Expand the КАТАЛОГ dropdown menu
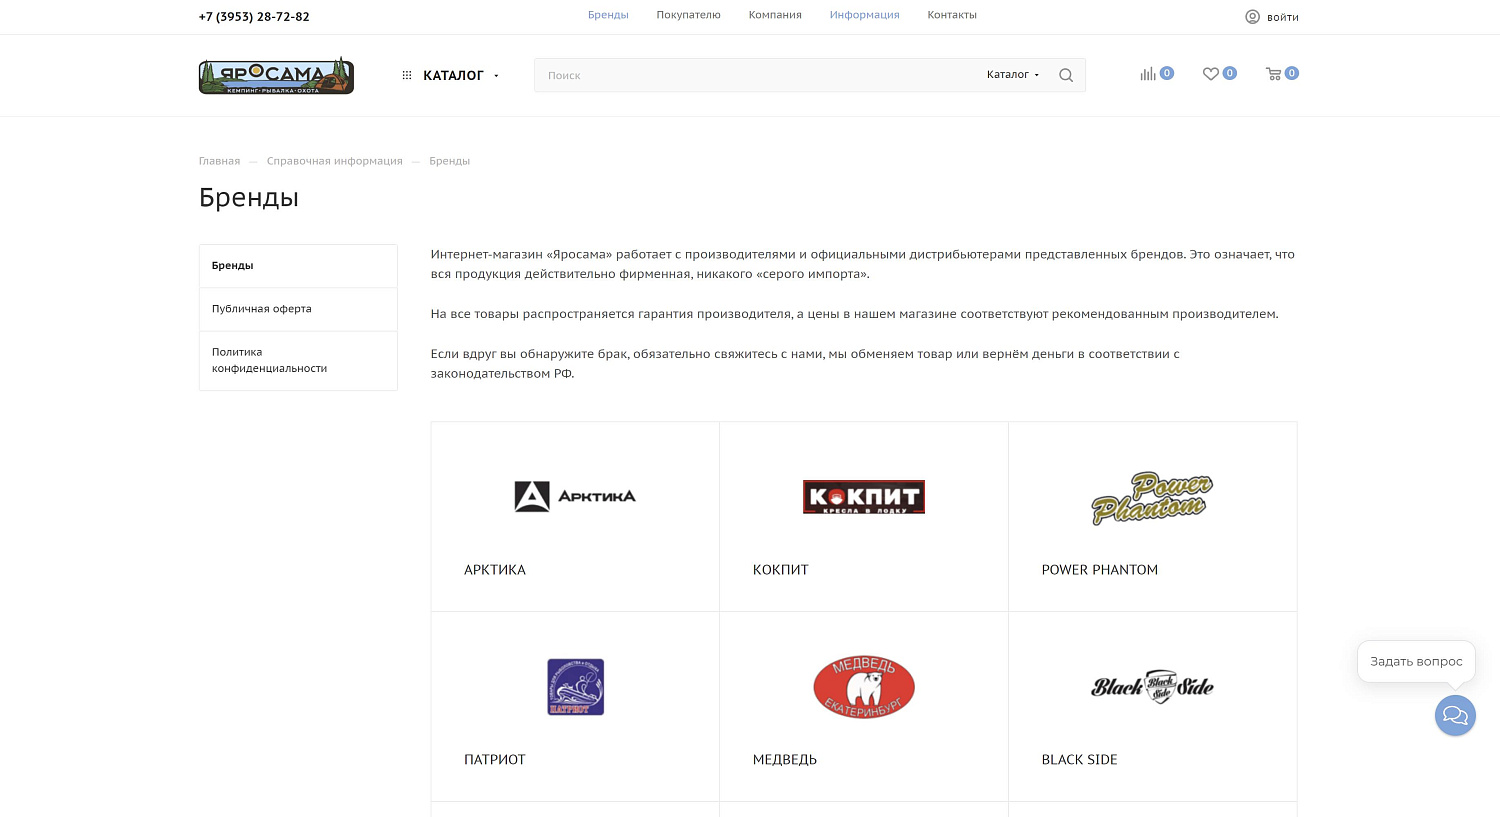The width and height of the screenshot is (1500, 817). (x=453, y=75)
